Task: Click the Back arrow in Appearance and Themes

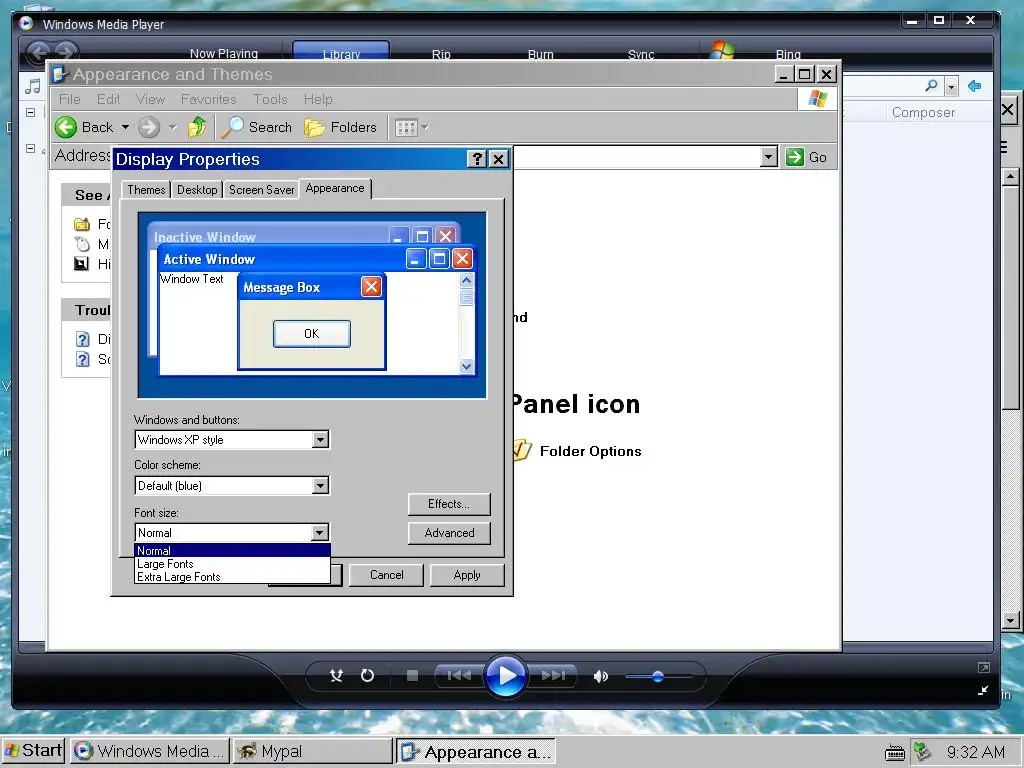Action: click(66, 127)
